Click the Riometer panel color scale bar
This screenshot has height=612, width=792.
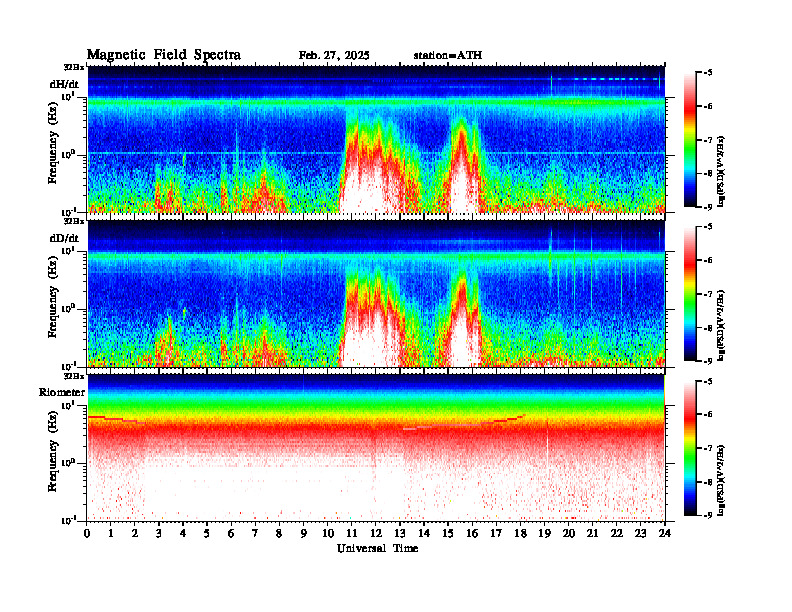click(x=690, y=448)
